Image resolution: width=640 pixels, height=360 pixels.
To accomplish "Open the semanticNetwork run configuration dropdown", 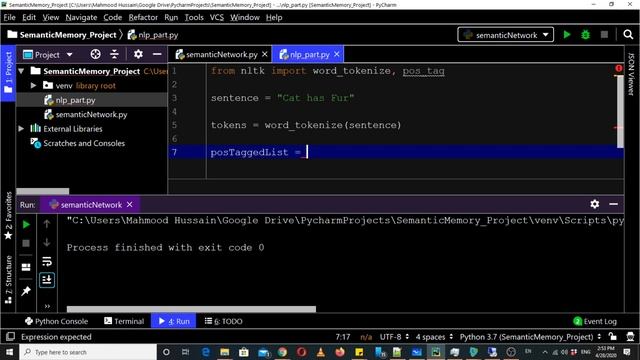I will click(506, 35).
